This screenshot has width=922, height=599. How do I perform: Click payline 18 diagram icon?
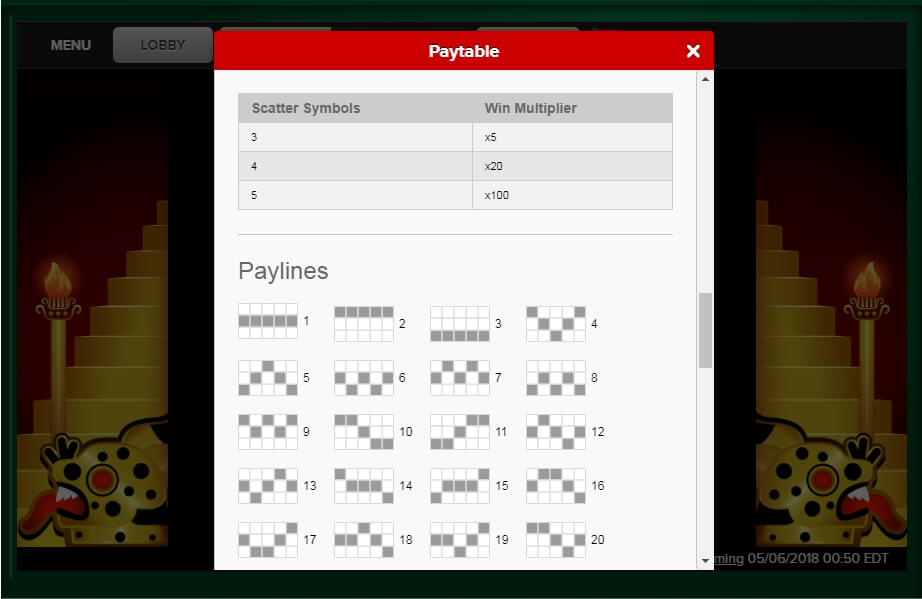coord(364,540)
